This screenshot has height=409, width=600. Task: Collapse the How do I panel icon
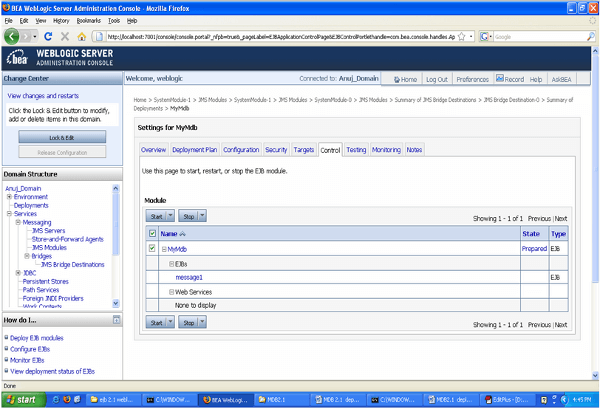pos(117,320)
